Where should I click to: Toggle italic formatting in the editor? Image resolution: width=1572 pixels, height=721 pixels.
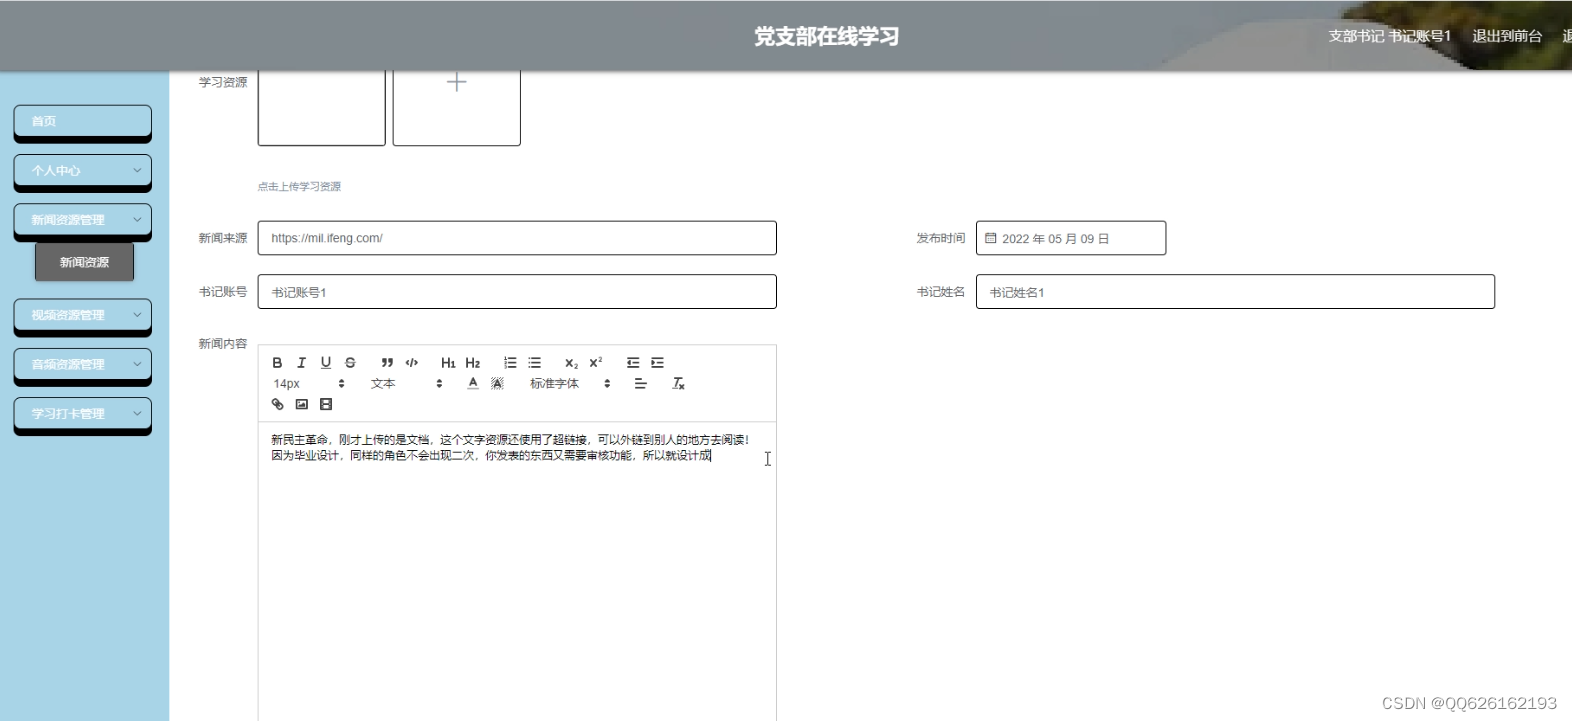click(301, 363)
